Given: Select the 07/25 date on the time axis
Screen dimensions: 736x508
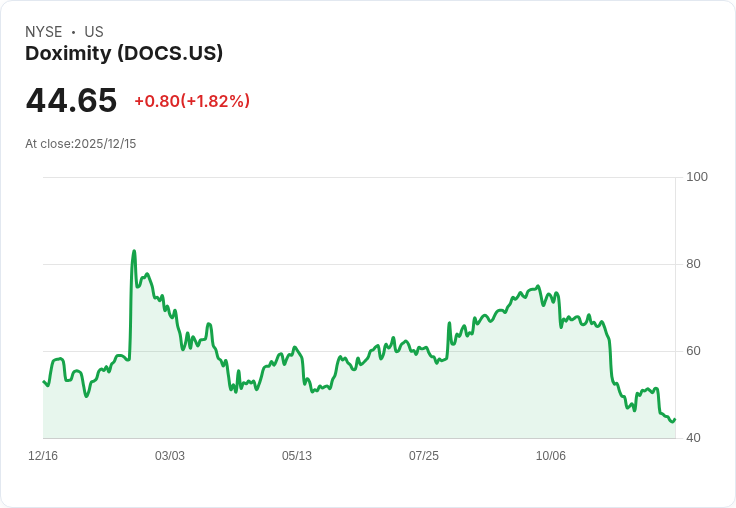Looking at the screenshot, I should (x=424, y=456).
